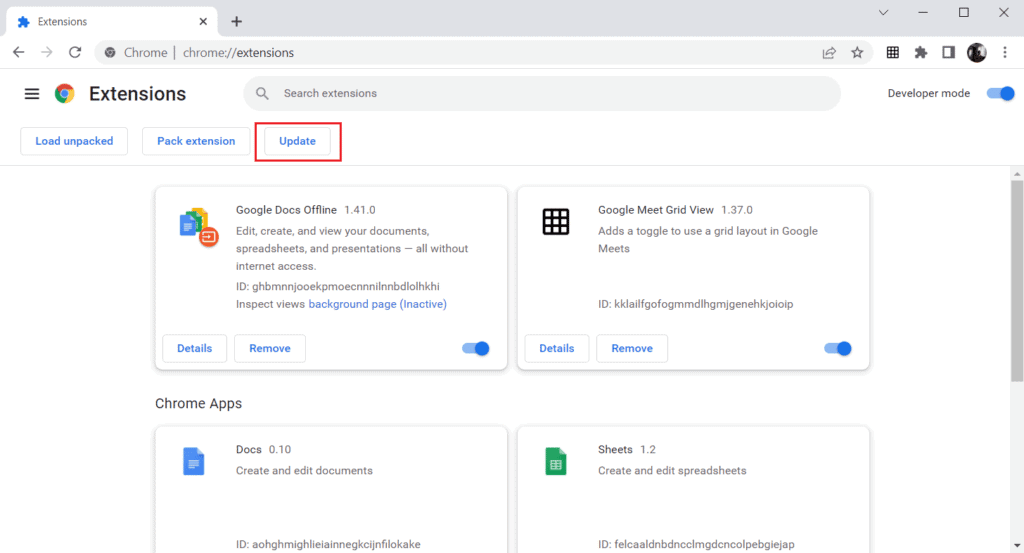Select the Extensions browser tab
1024x553 pixels.
(x=111, y=22)
